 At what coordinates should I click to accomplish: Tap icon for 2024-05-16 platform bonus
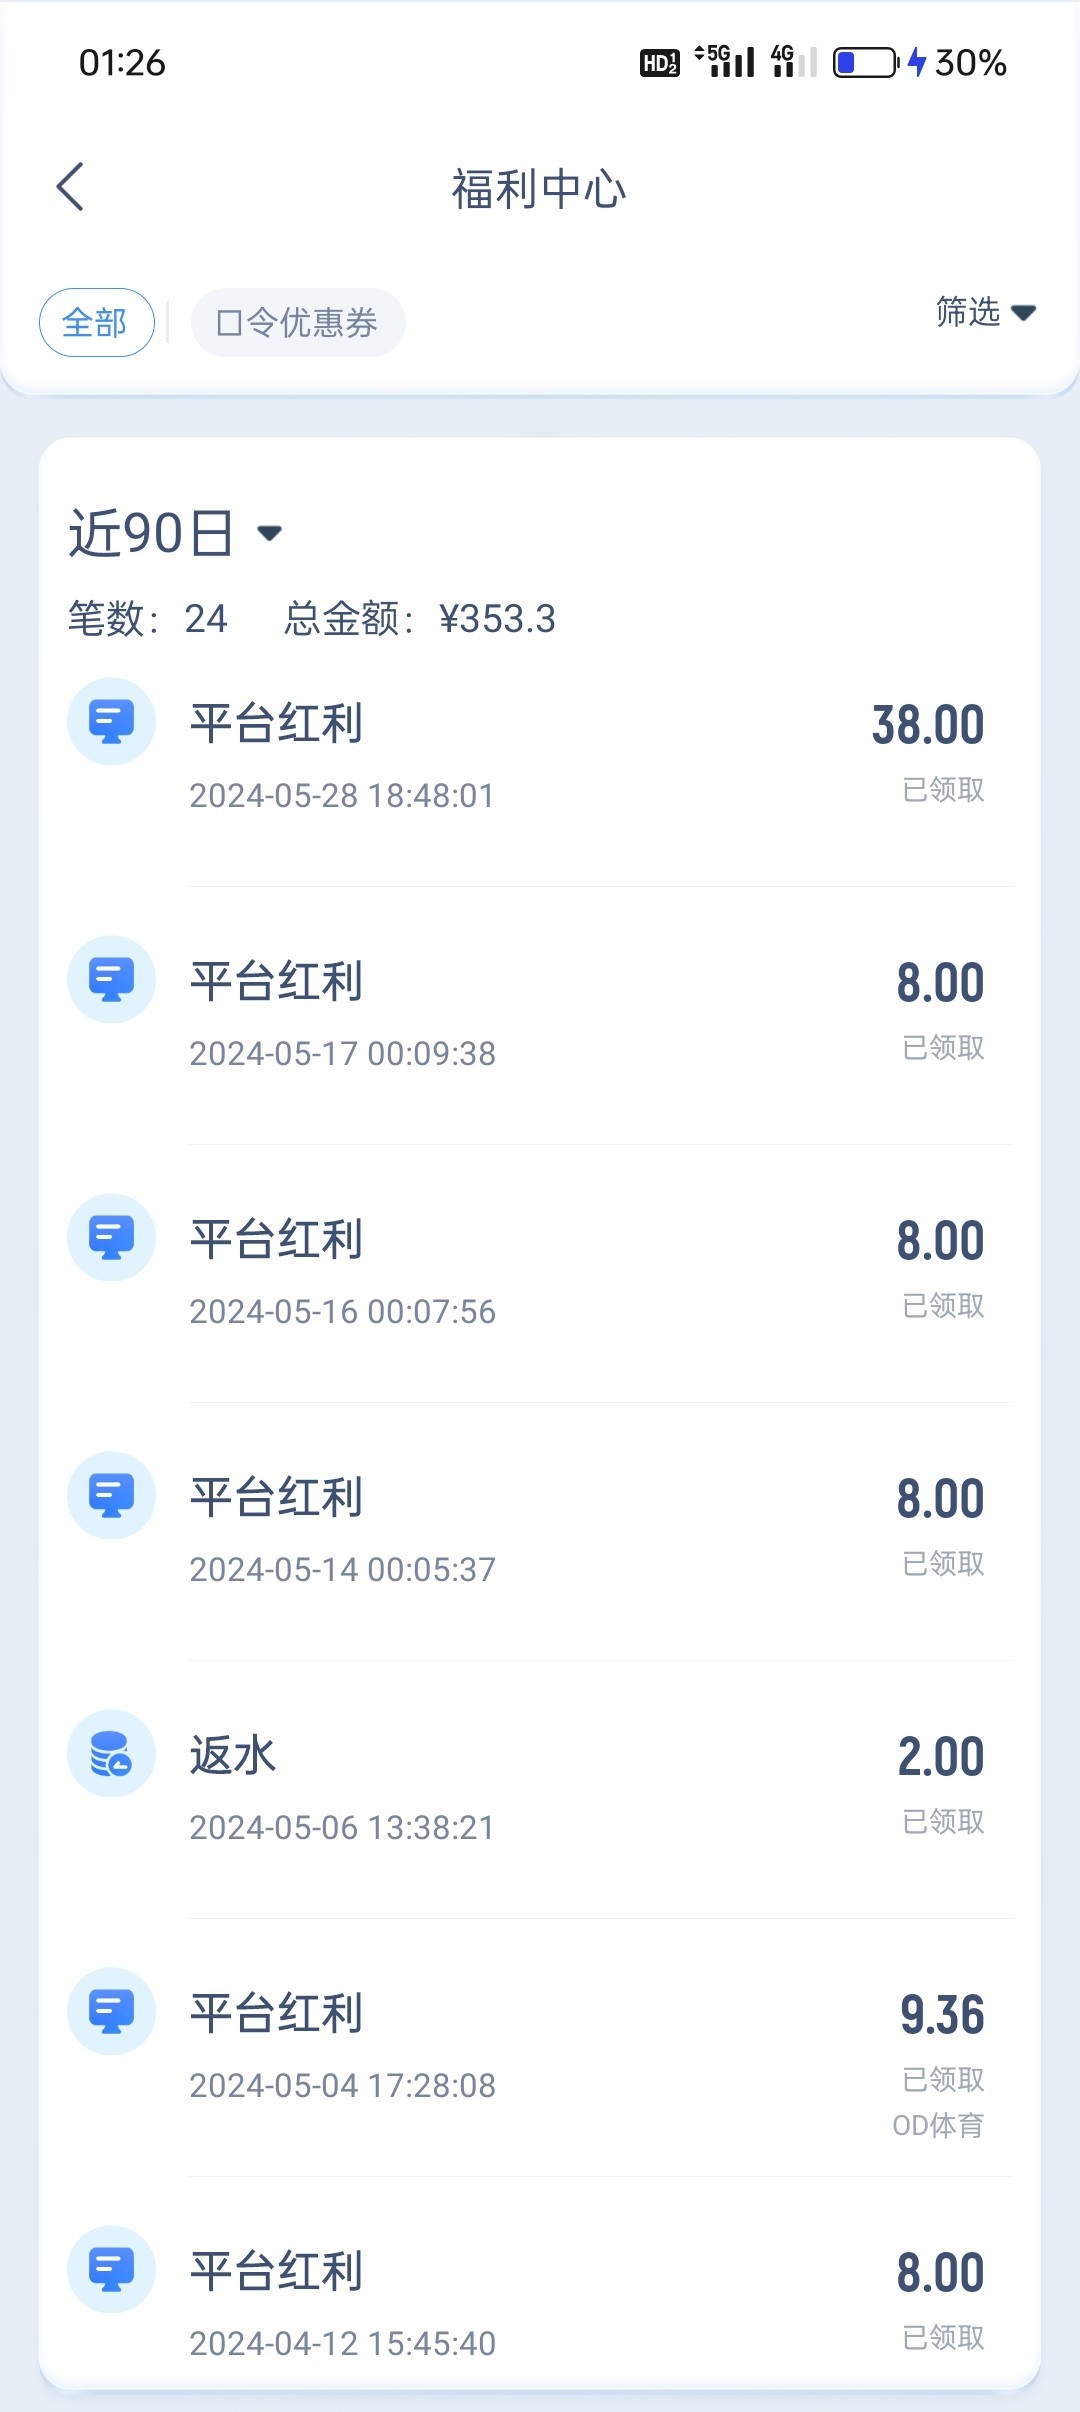point(111,1238)
